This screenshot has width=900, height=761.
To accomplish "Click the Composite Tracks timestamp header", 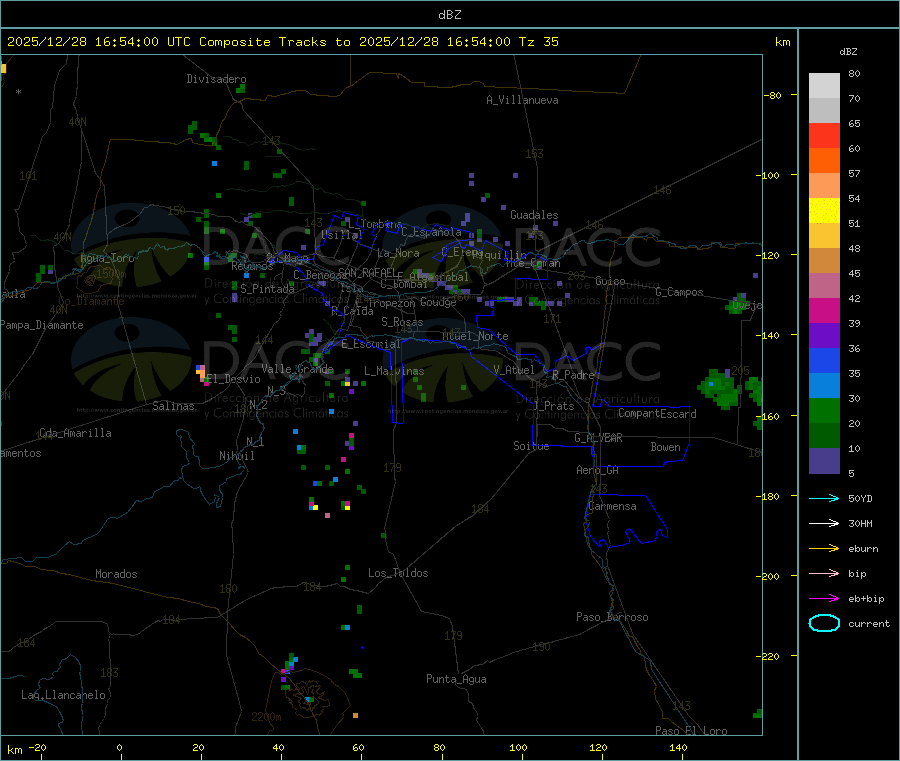I will pos(283,42).
